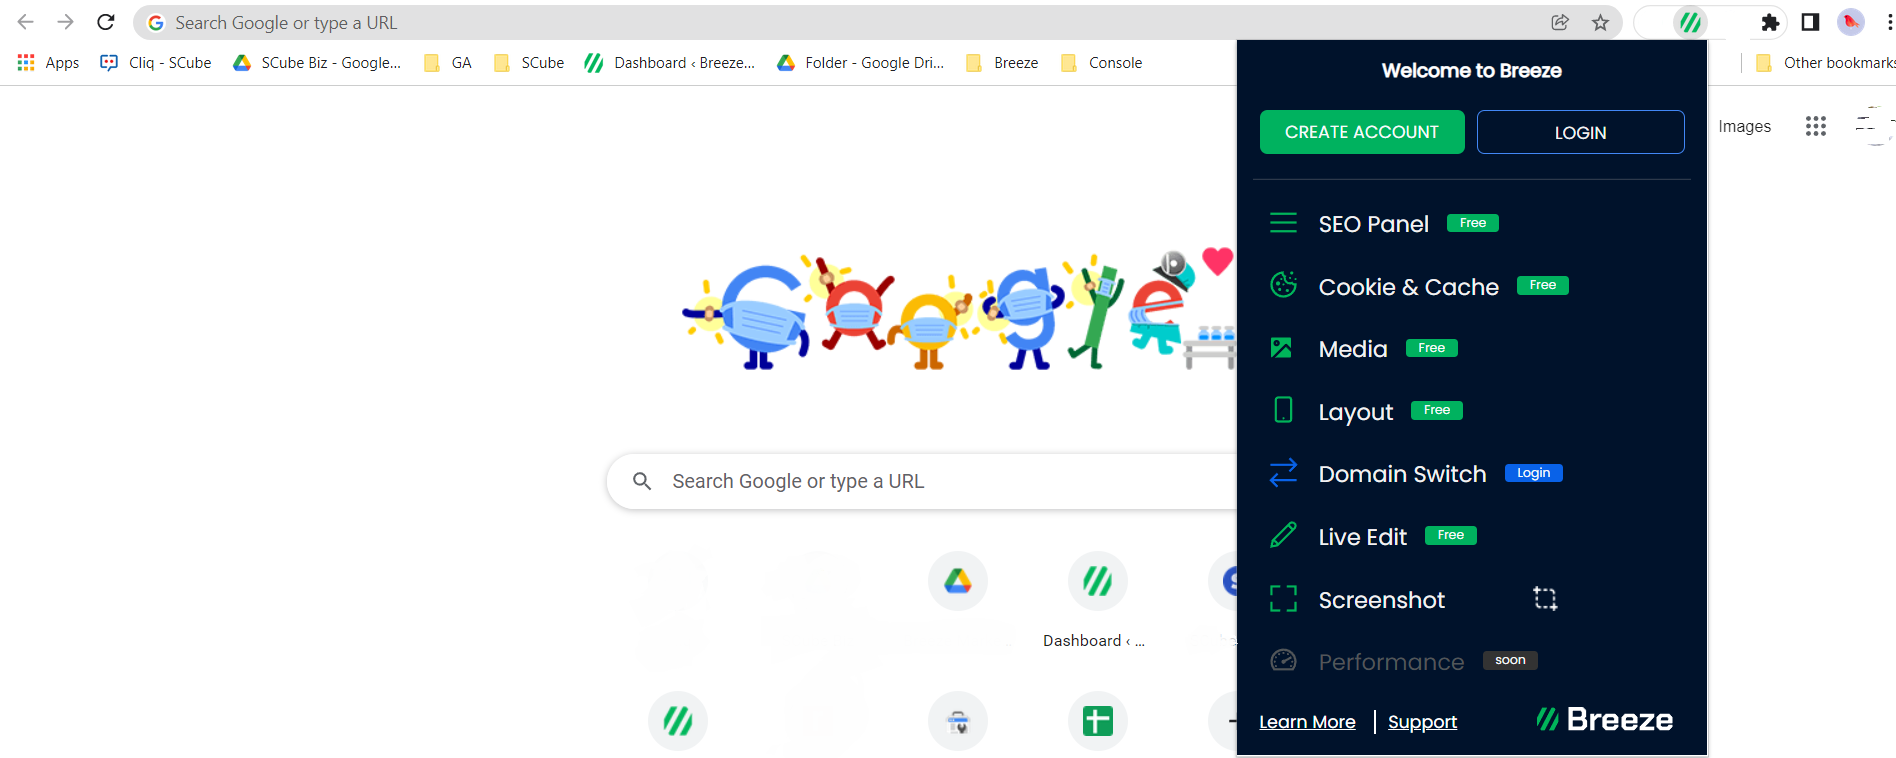Open the green plus shortcut tile
This screenshot has width=1896, height=758.
tap(1097, 720)
